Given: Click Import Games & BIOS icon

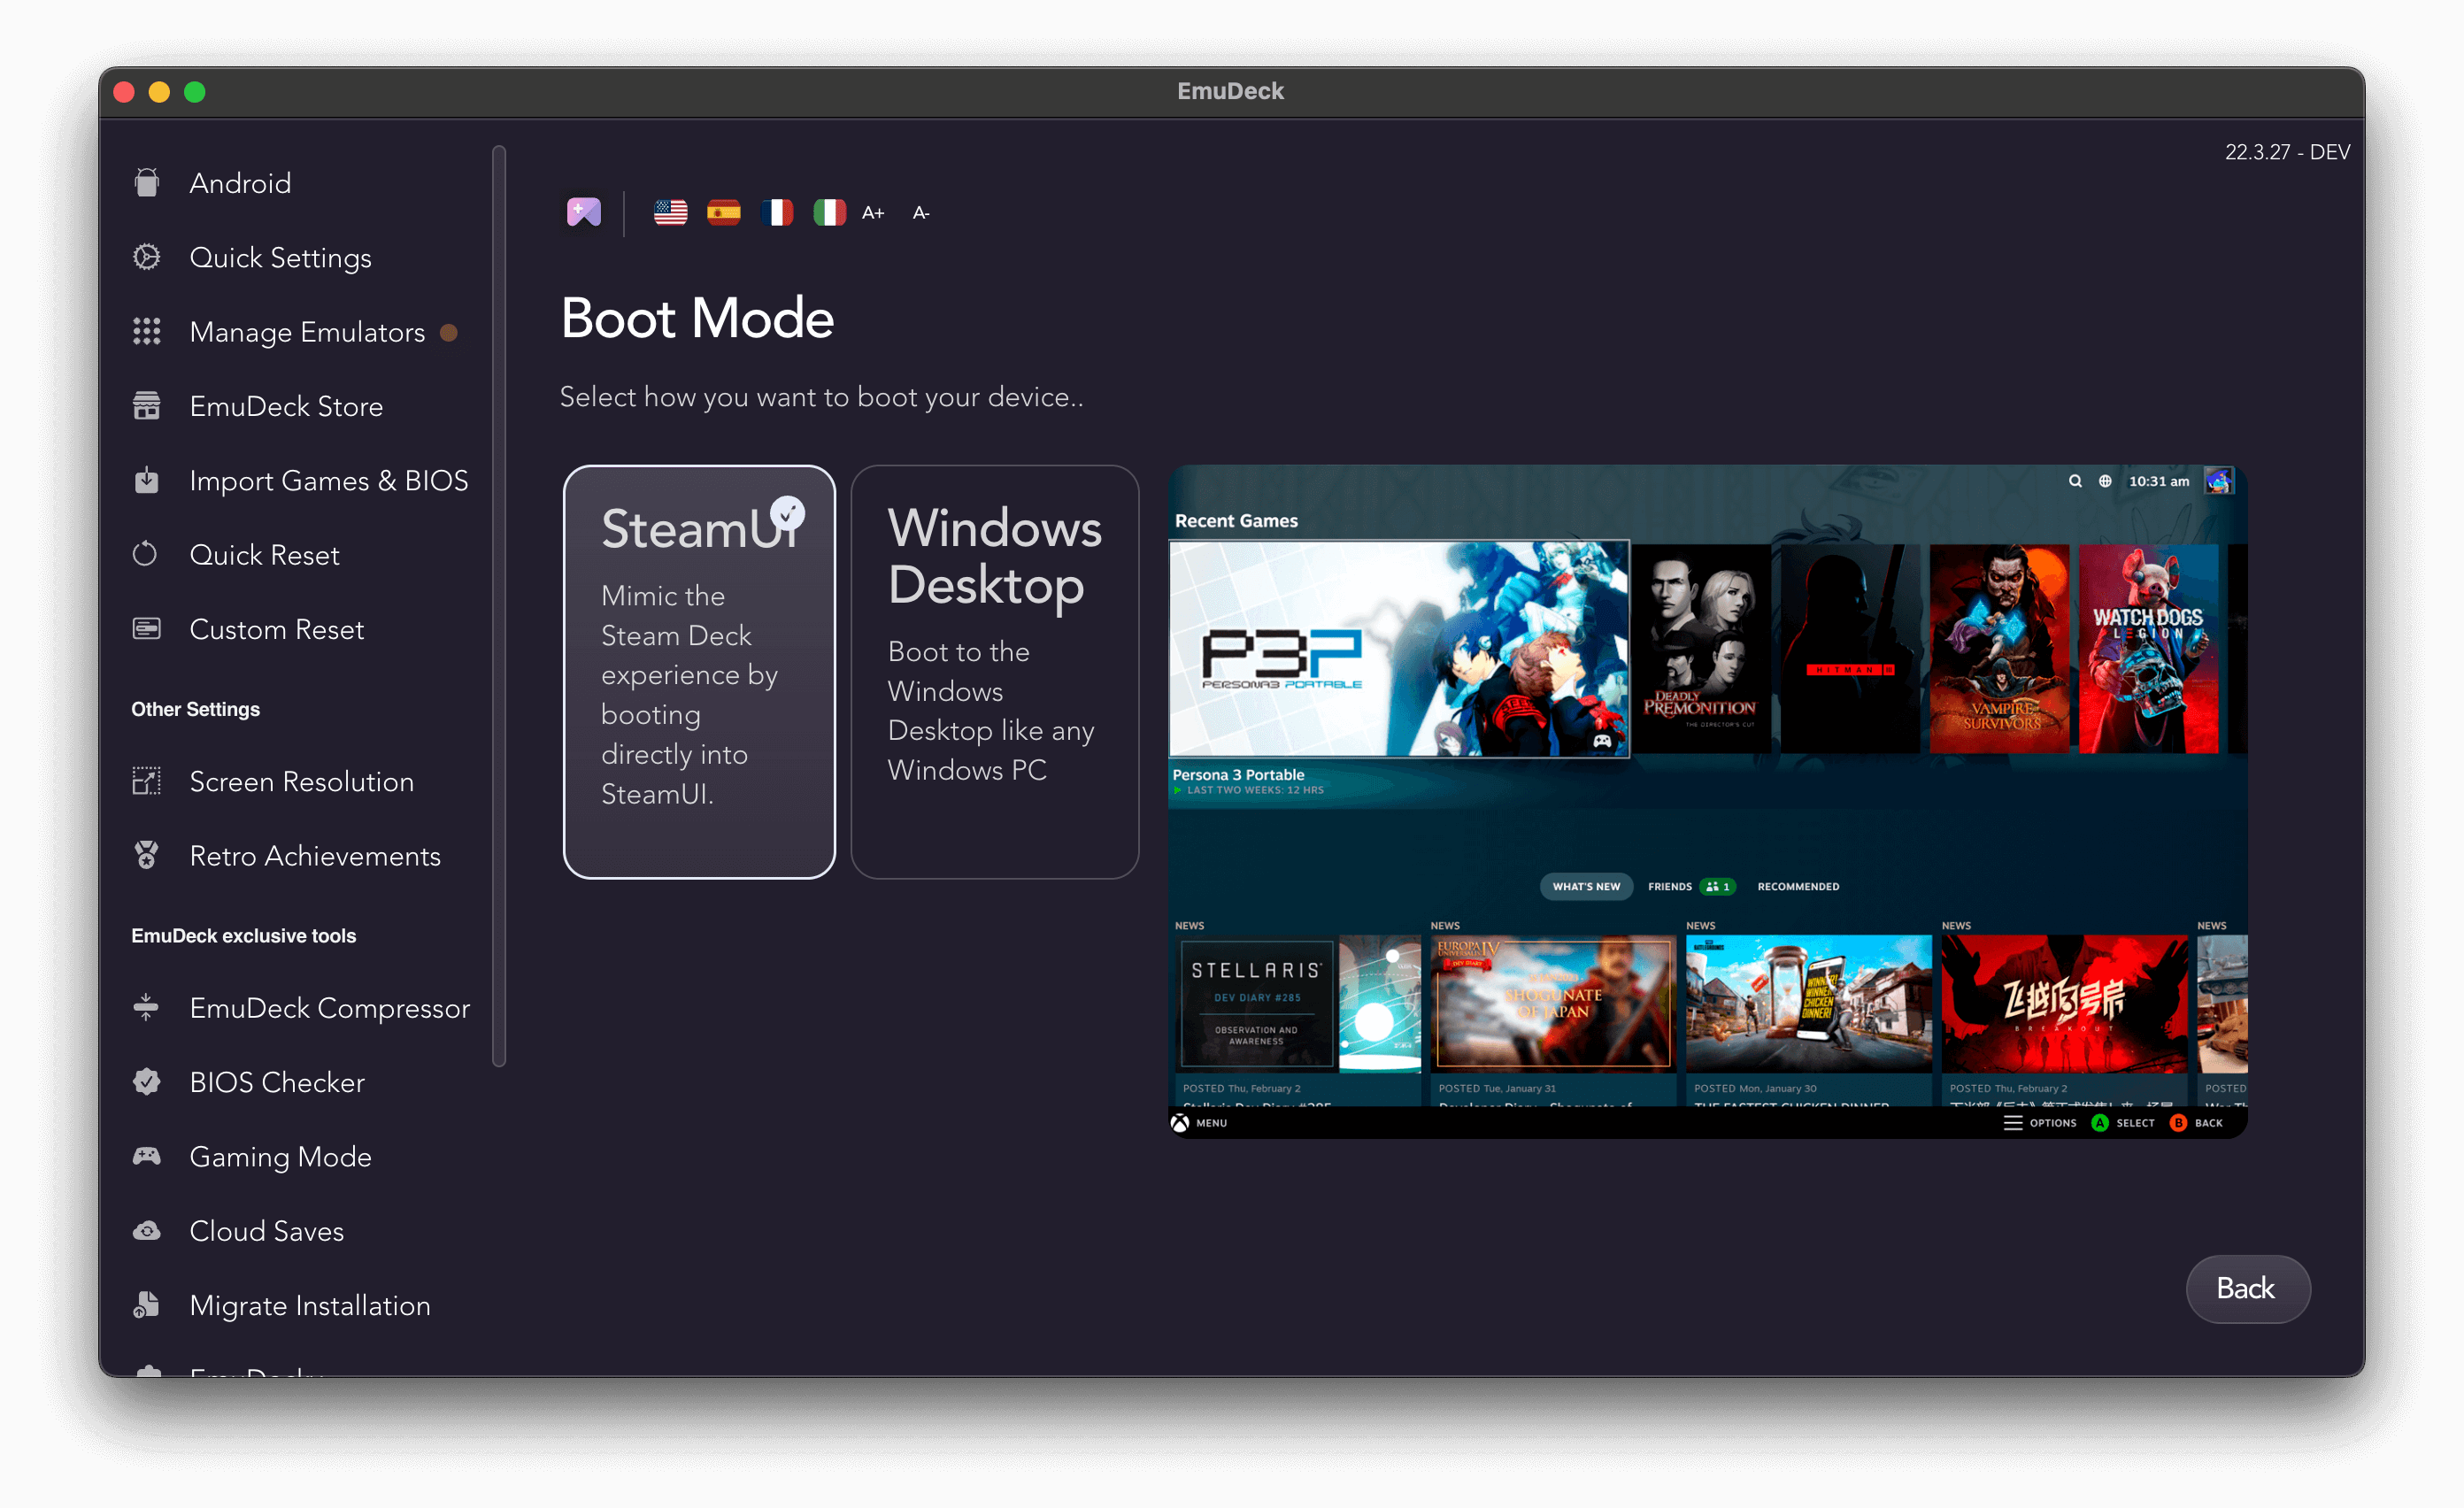Looking at the screenshot, I should [x=148, y=481].
